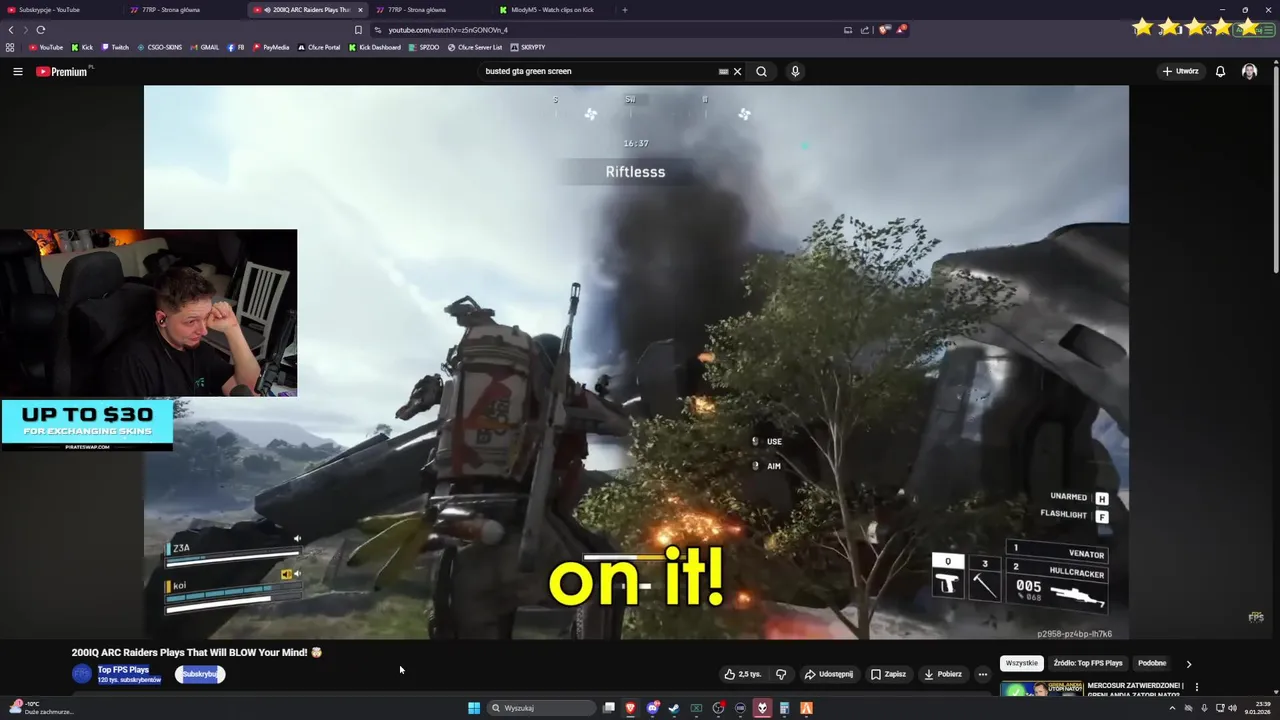This screenshot has width=1280, height=720.
Task: Open Brave browser from the taskbar
Action: 630,708
